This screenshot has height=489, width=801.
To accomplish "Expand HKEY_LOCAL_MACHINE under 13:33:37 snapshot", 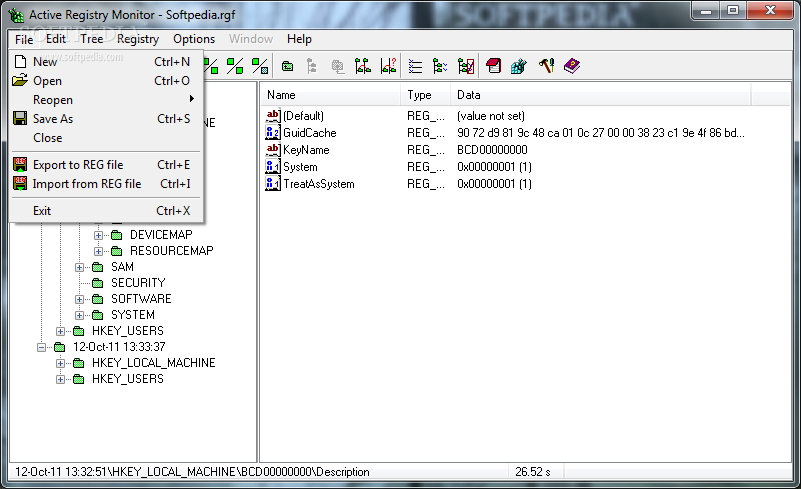I will coord(60,363).
